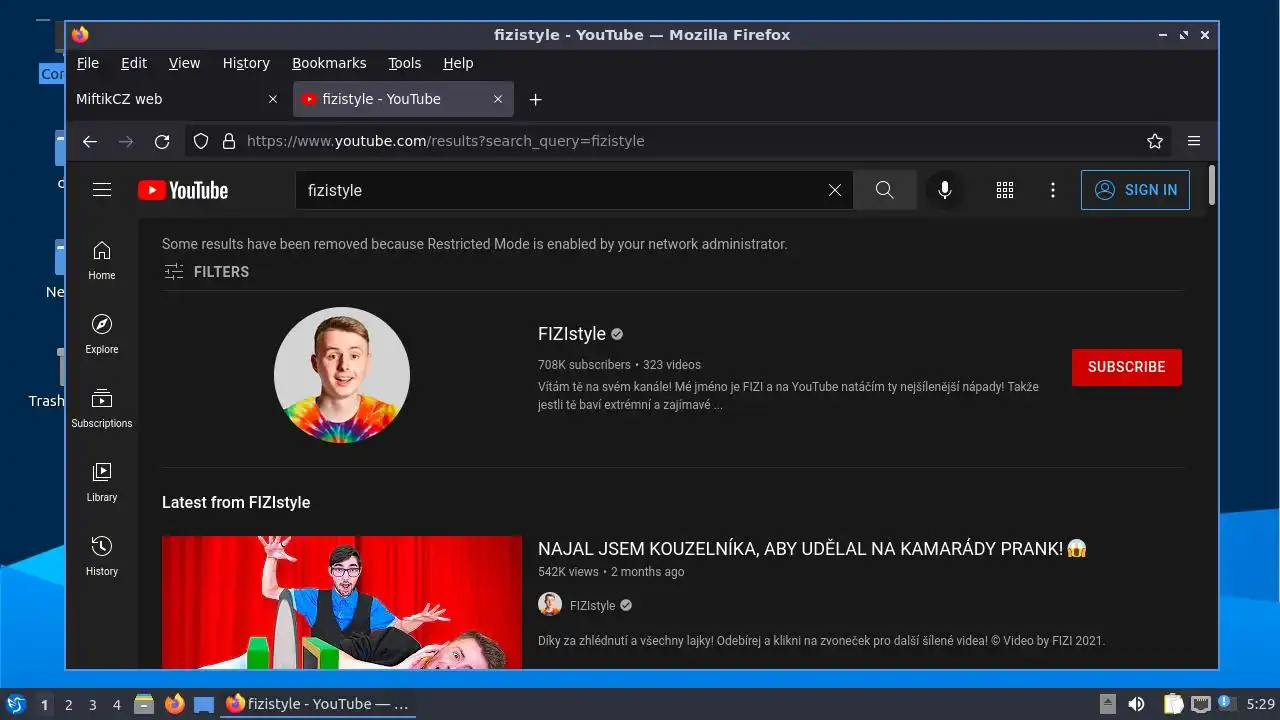This screenshot has height=720, width=1280.
Task: Open the magician prank video thumbnail
Action: pyautogui.click(x=342, y=603)
